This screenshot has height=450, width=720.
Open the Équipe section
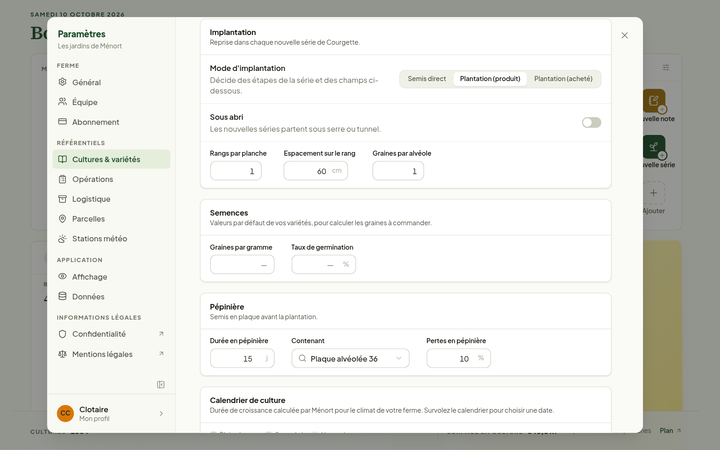point(111,102)
